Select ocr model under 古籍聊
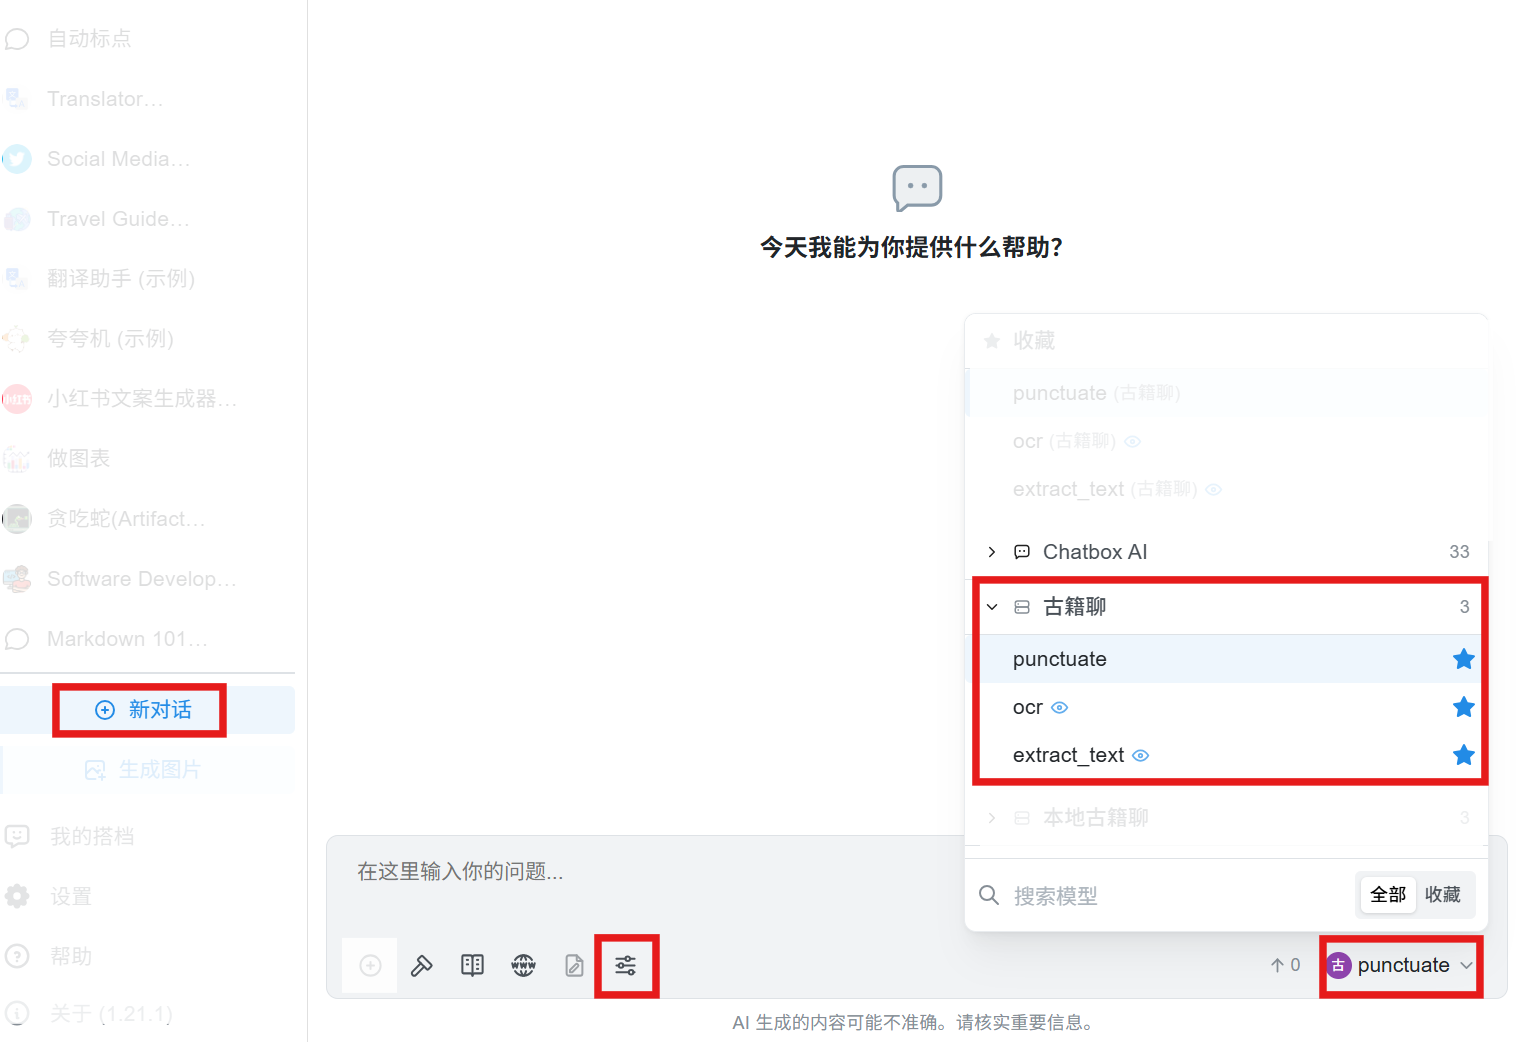The height and width of the screenshot is (1042, 1516). (x=1226, y=707)
